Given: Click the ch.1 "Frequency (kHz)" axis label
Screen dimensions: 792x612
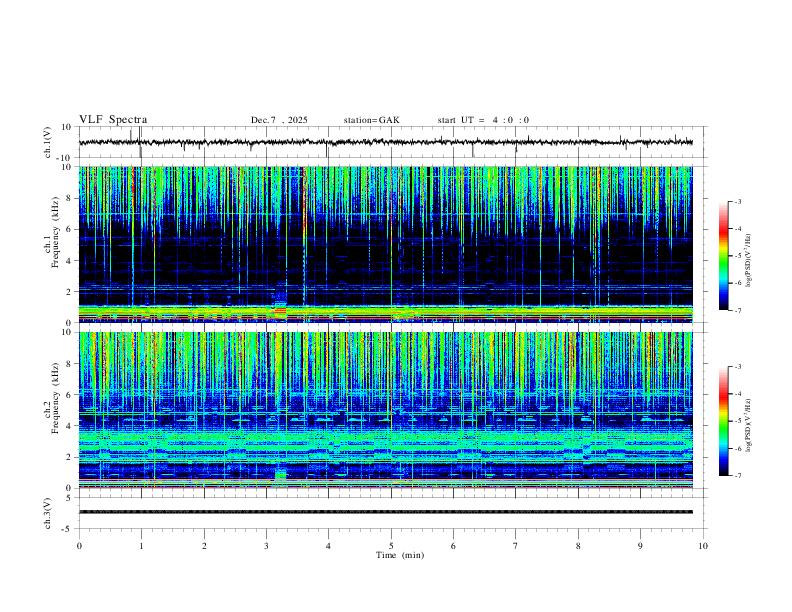Looking at the screenshot, I should [x=55, y=230].
